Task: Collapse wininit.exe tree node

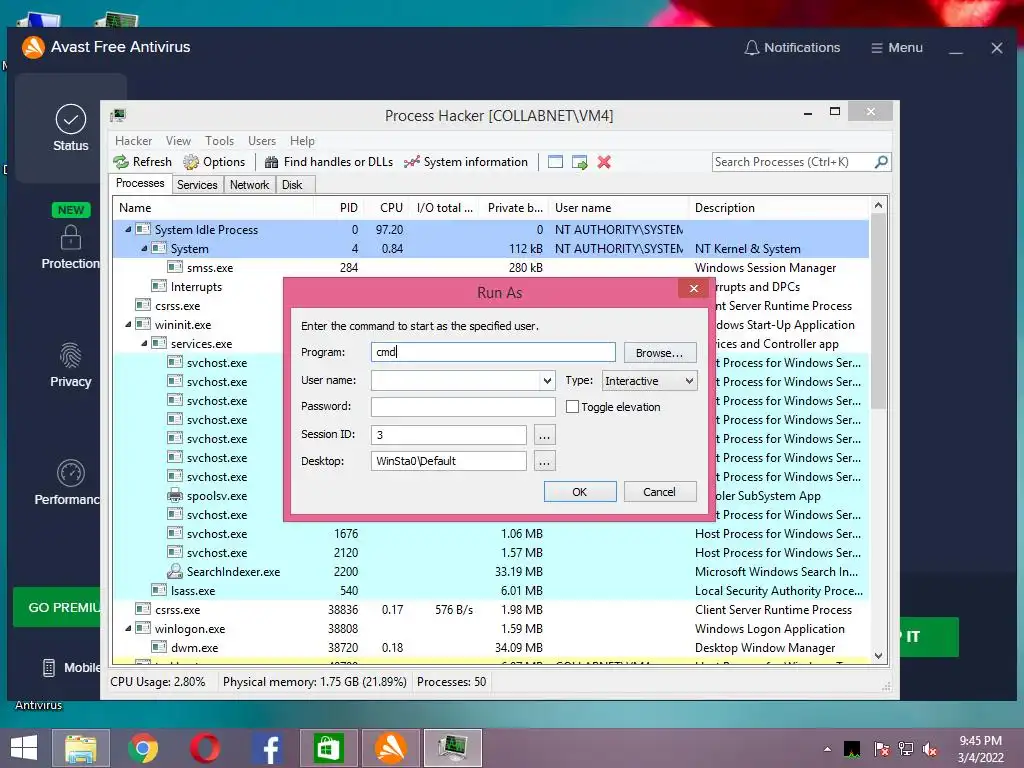Action: coord(128,324)
